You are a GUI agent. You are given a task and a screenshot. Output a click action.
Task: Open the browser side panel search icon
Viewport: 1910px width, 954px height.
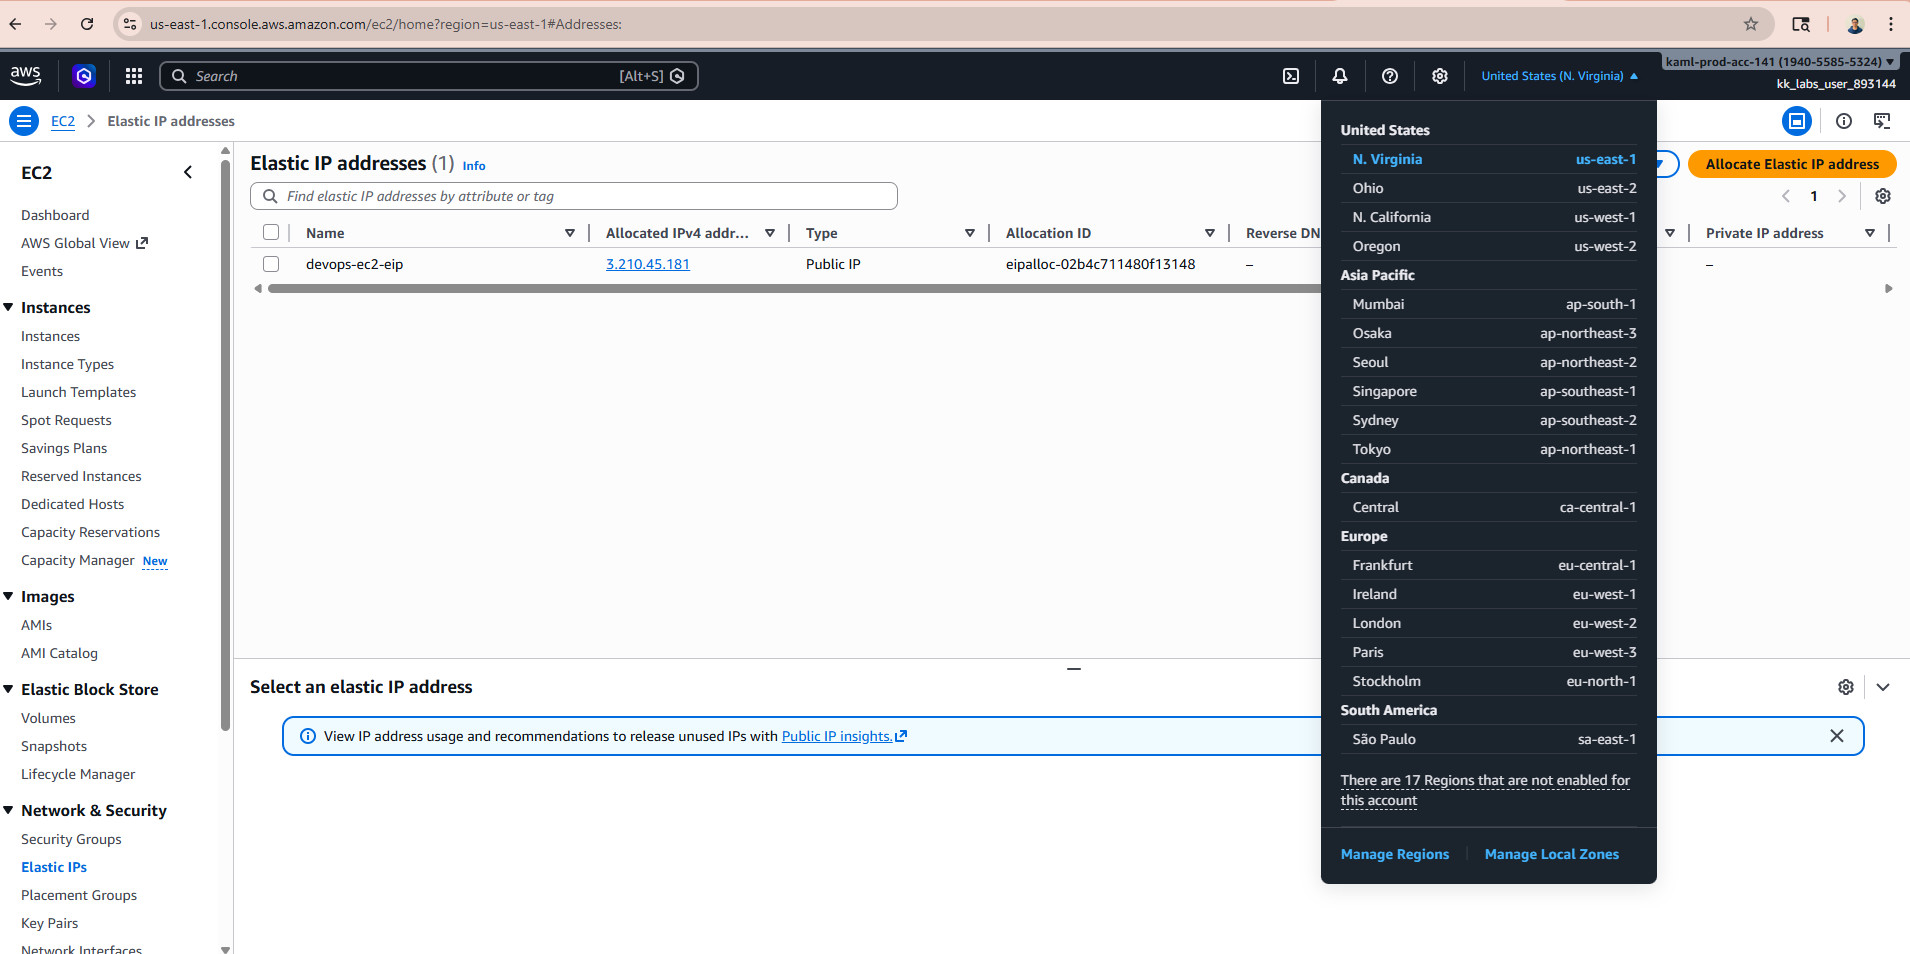(x=1801, y=24)
